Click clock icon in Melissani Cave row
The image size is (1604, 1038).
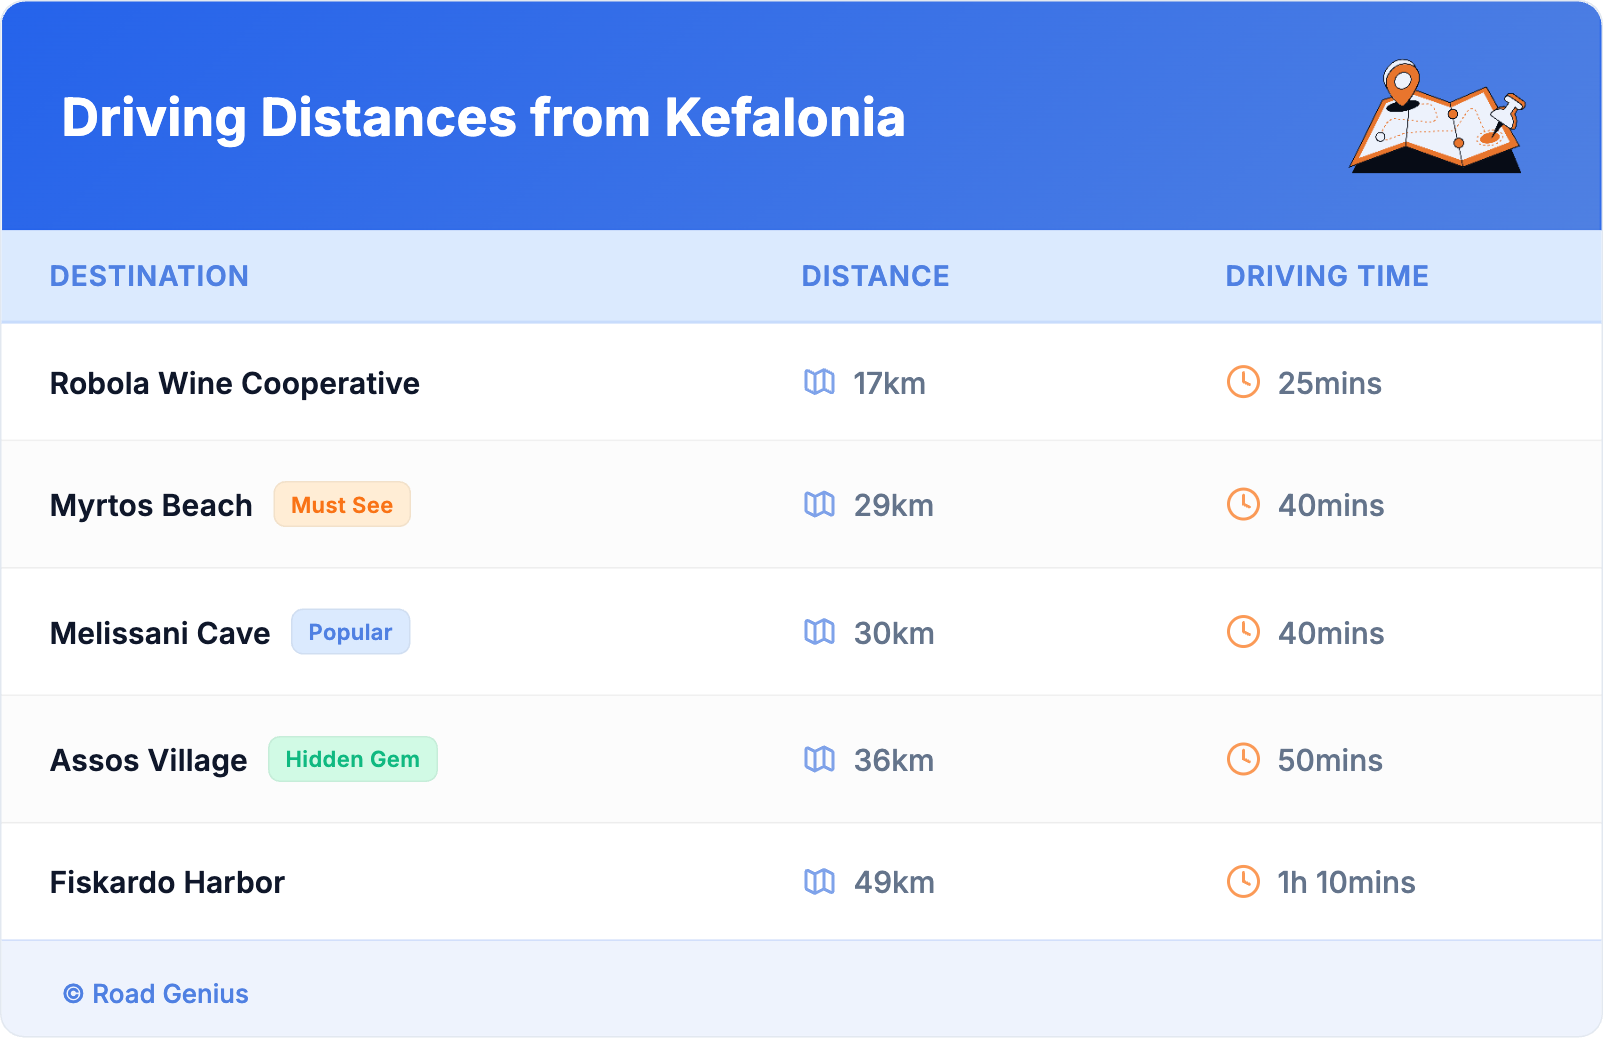click(x=1243, y=632)
